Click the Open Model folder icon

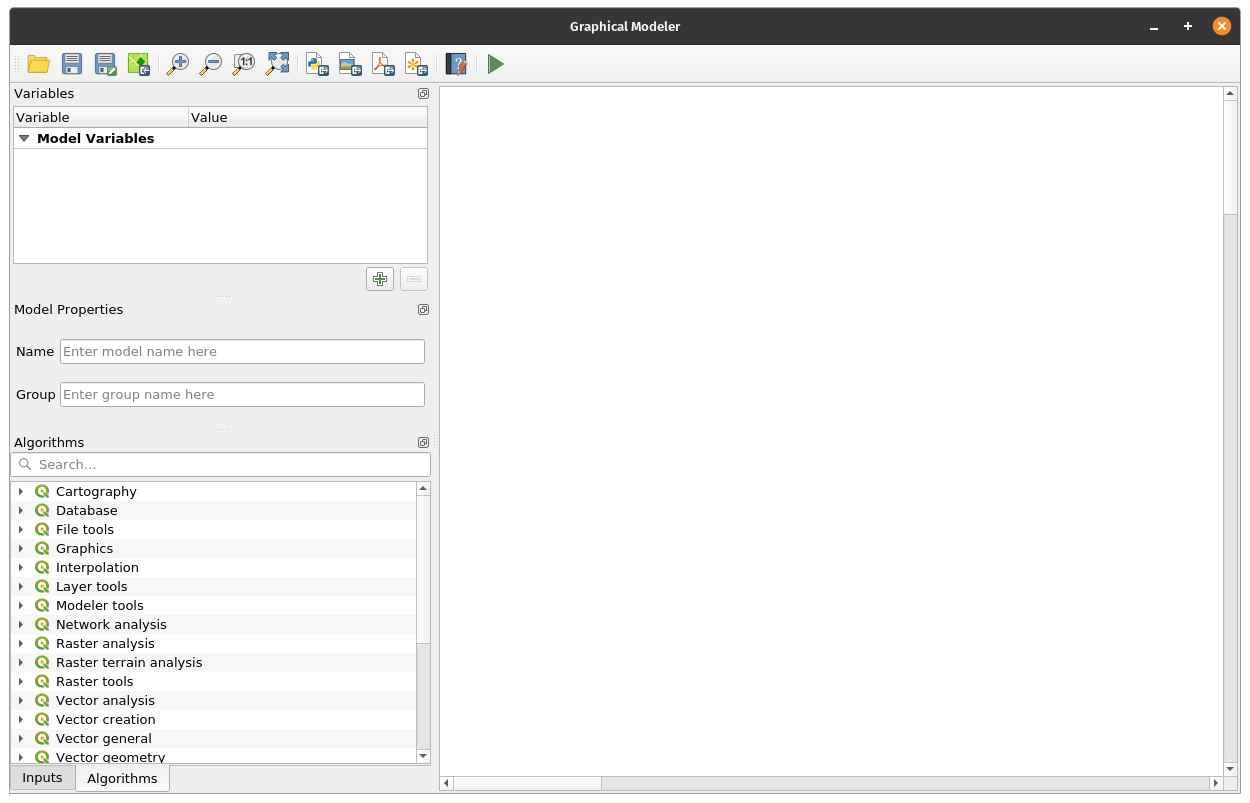point(39,64)
